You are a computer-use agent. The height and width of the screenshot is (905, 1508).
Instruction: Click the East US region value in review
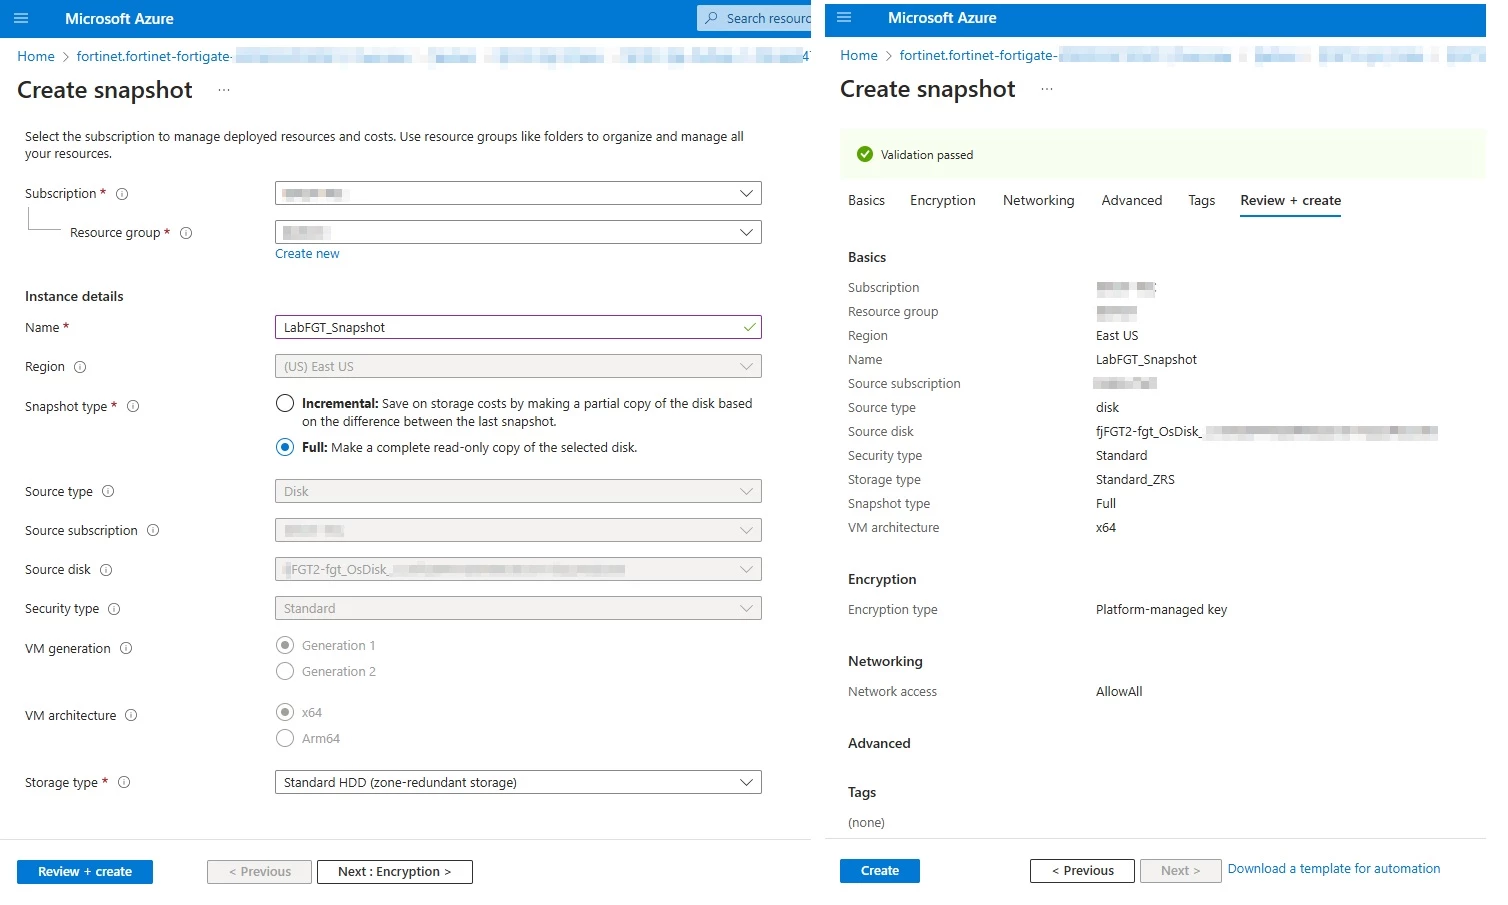pos(1117,336)
